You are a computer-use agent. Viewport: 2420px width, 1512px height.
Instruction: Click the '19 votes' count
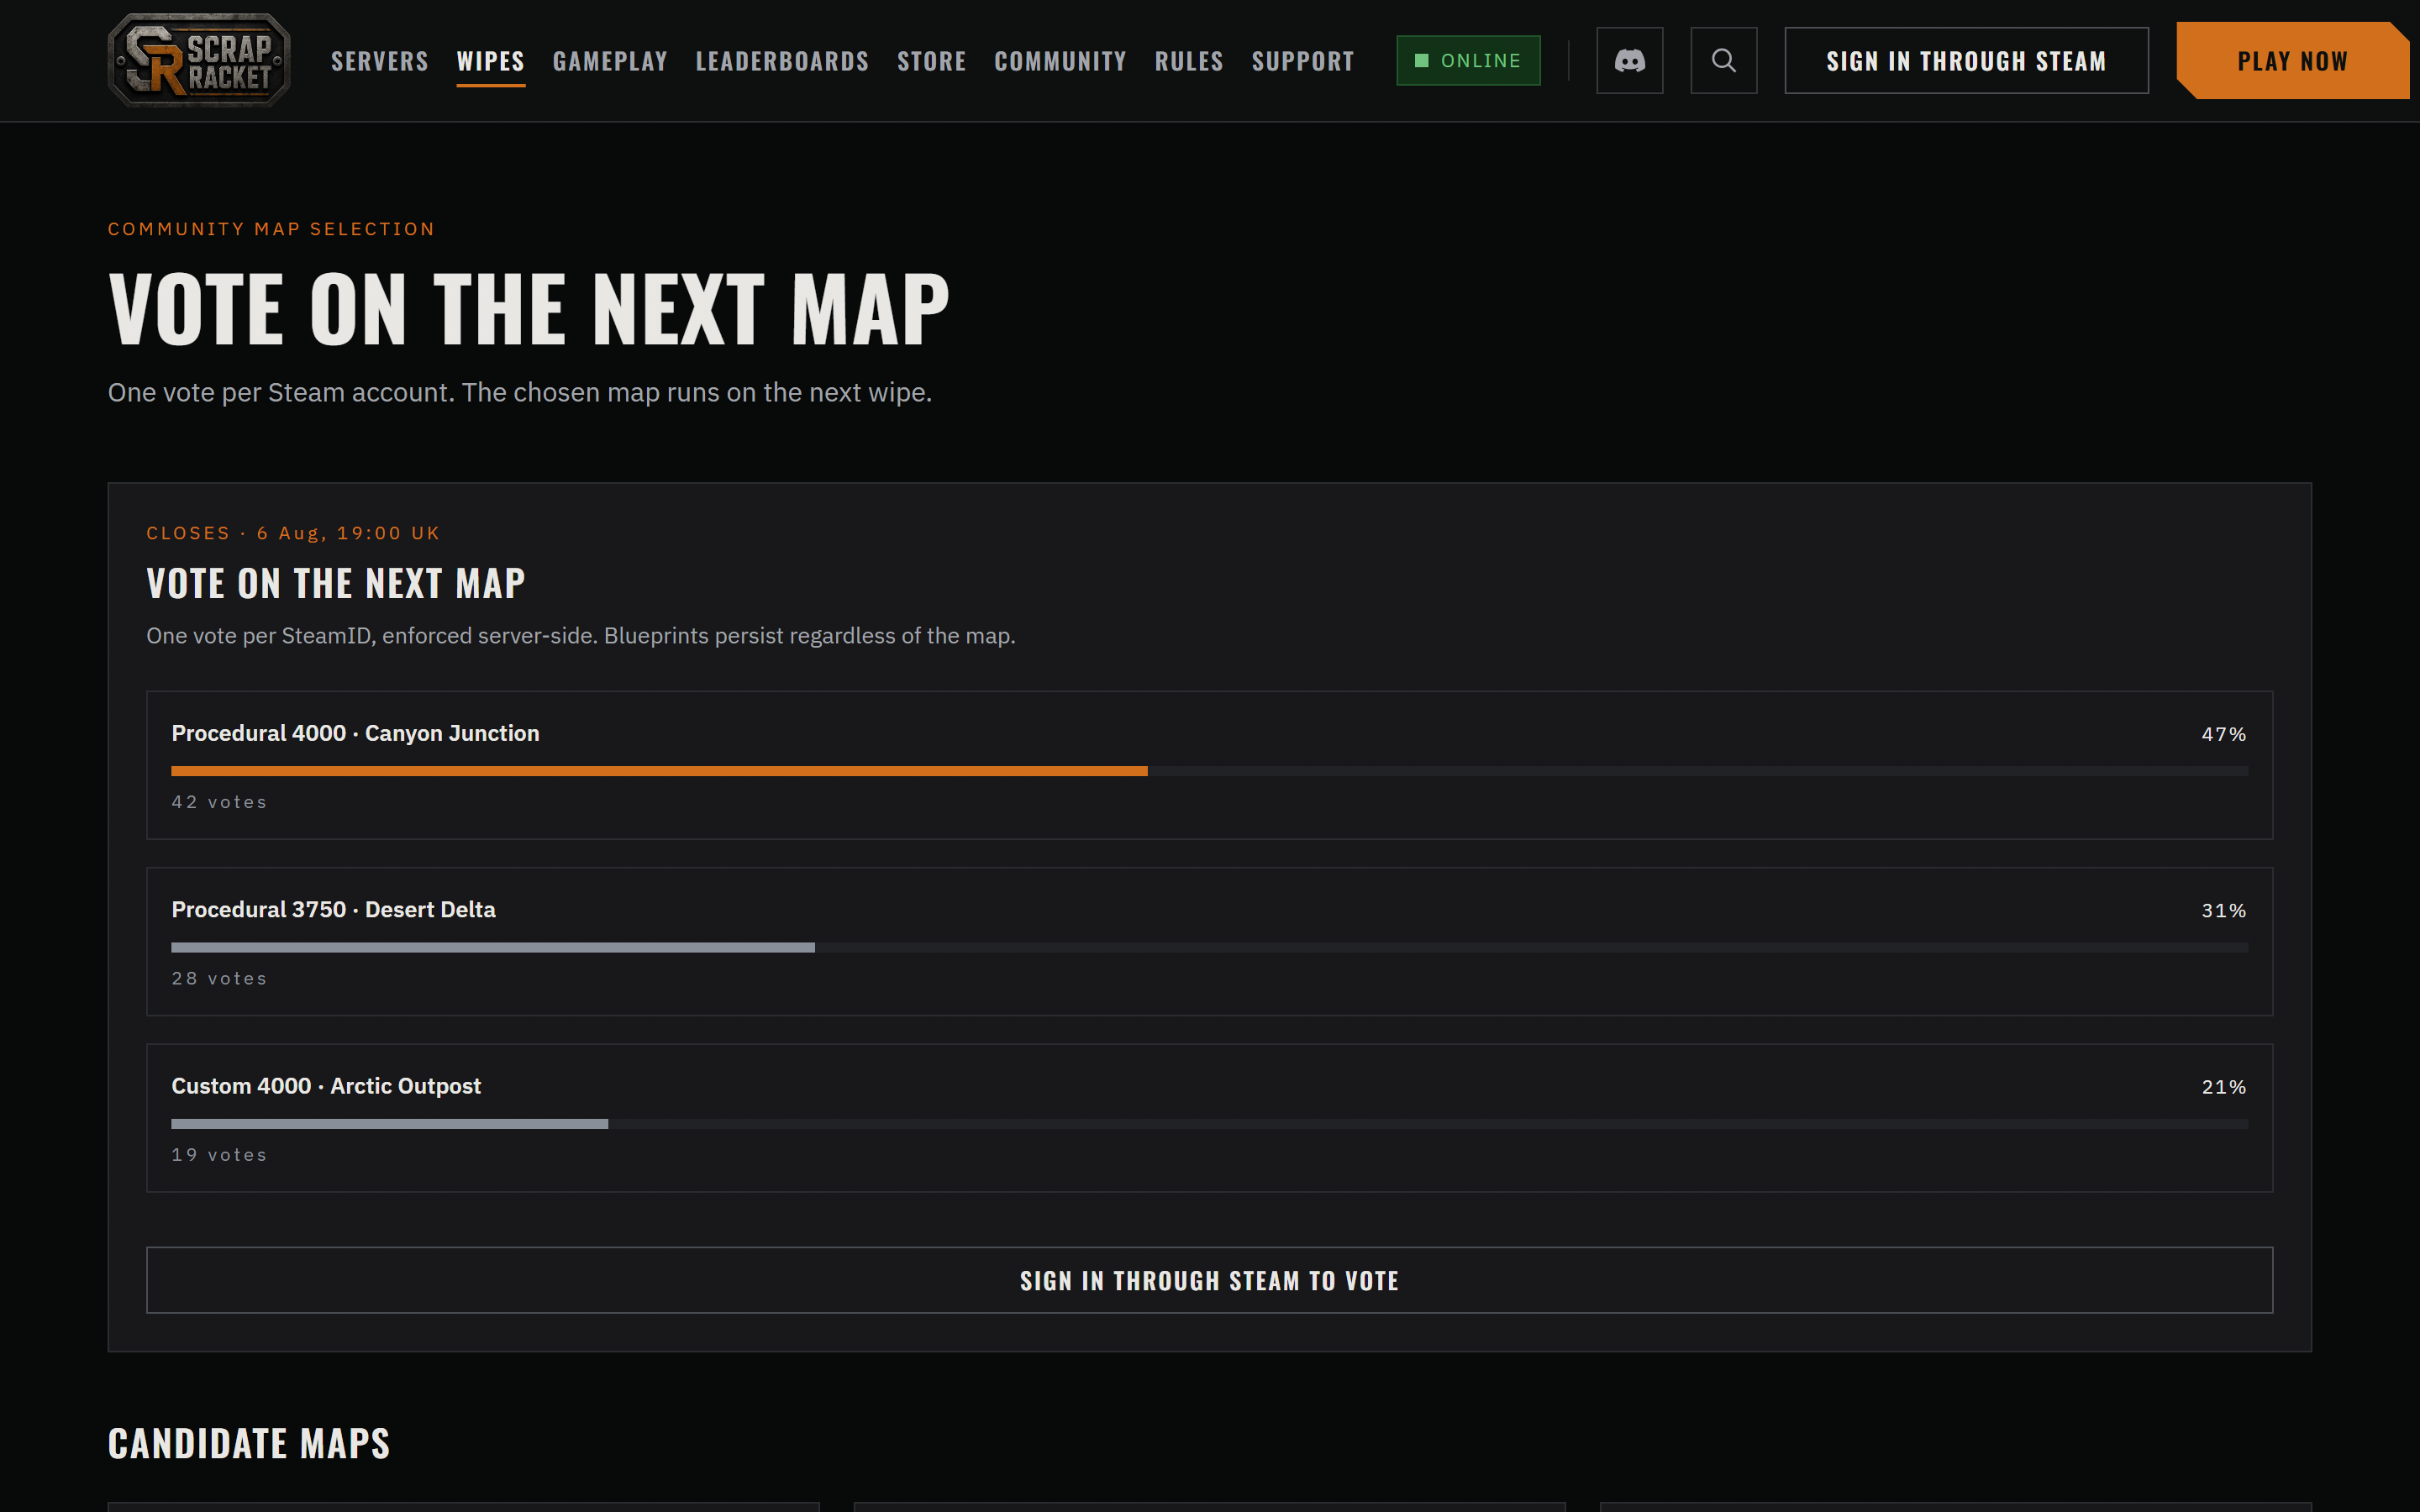click(x=219, y=1155)
